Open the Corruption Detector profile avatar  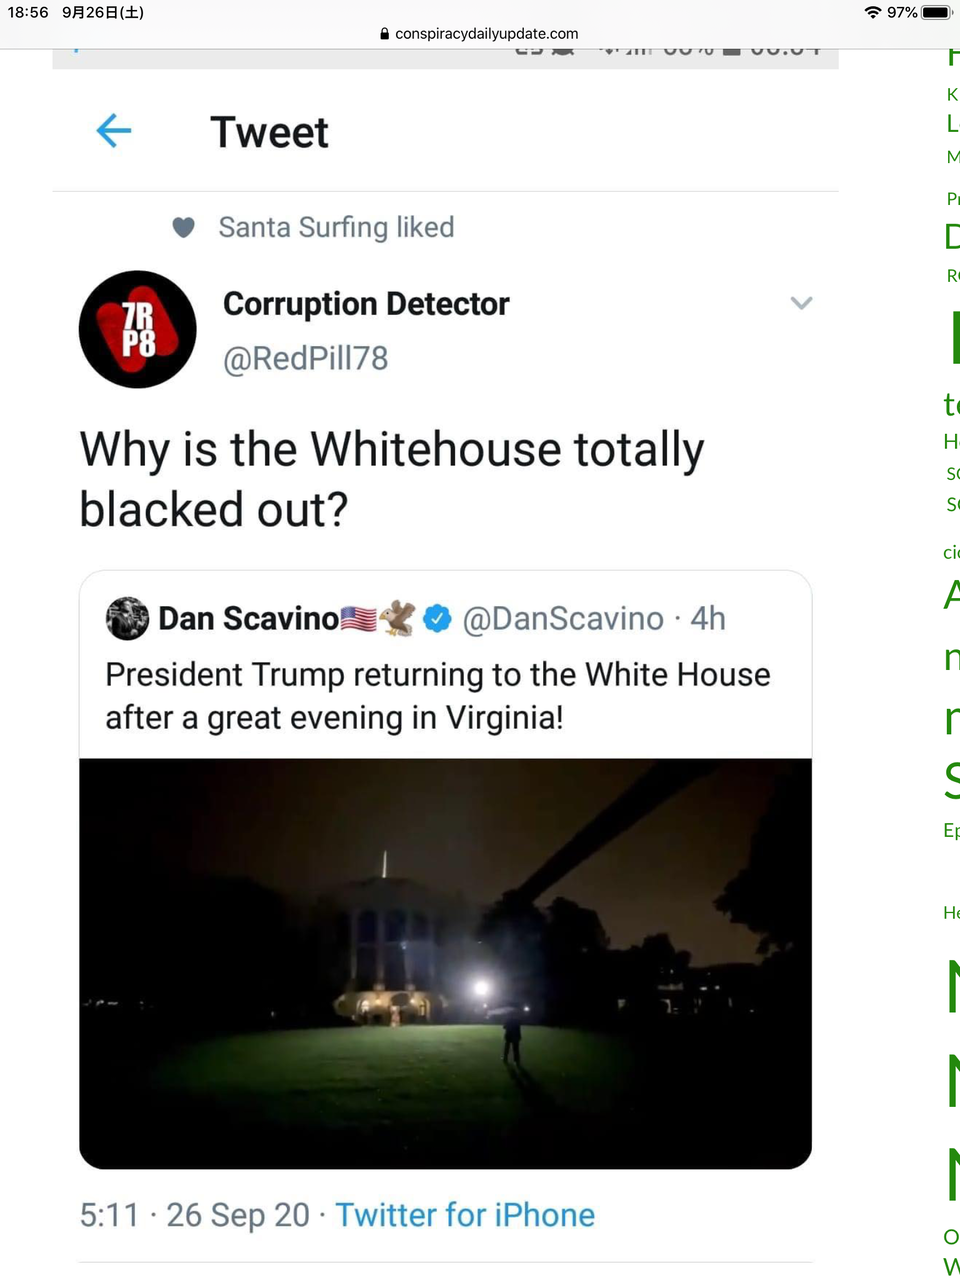tap(138, 330)
